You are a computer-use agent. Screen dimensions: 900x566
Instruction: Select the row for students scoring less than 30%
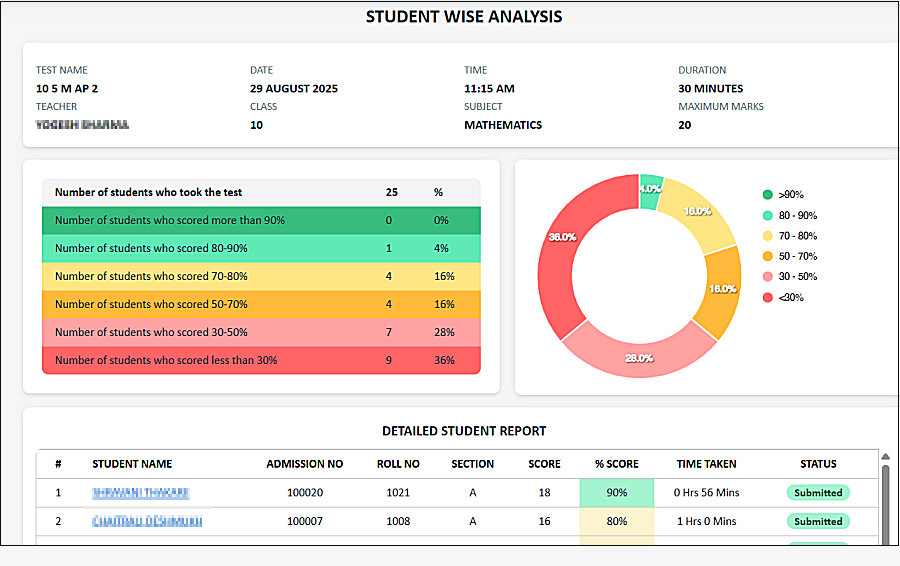260,360
